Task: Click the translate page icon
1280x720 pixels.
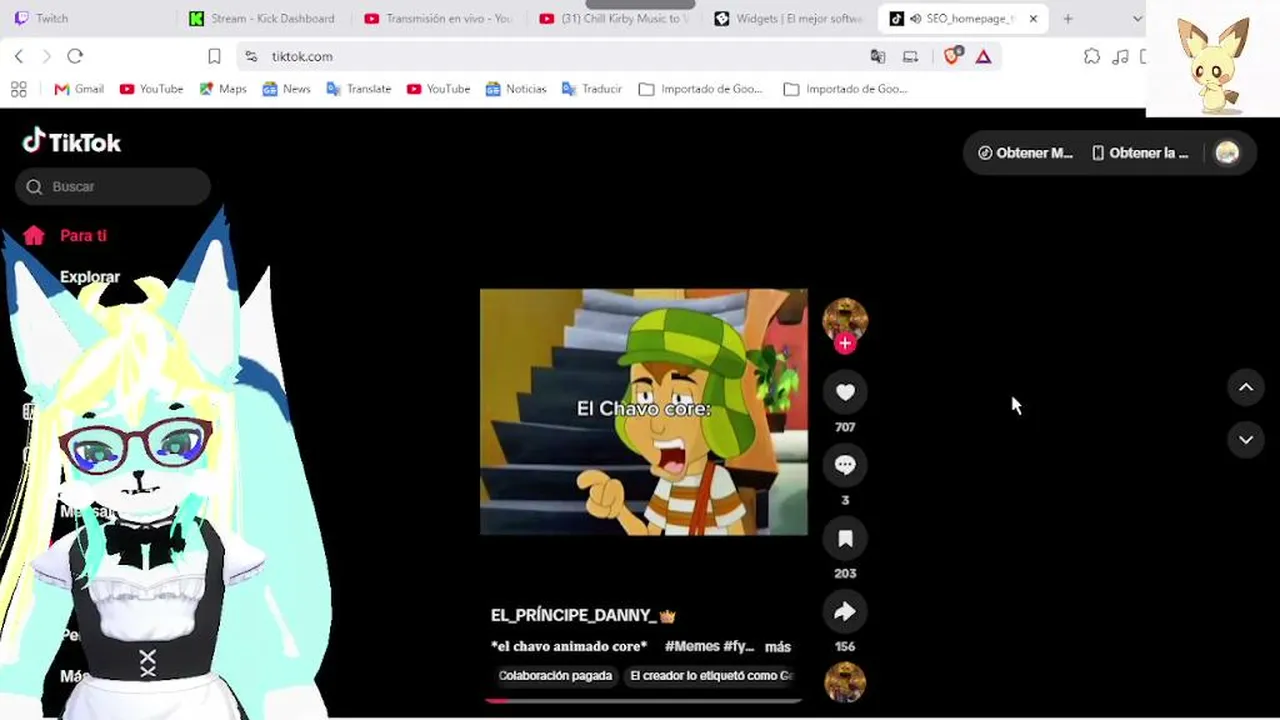Action: [x=878, y=56]
